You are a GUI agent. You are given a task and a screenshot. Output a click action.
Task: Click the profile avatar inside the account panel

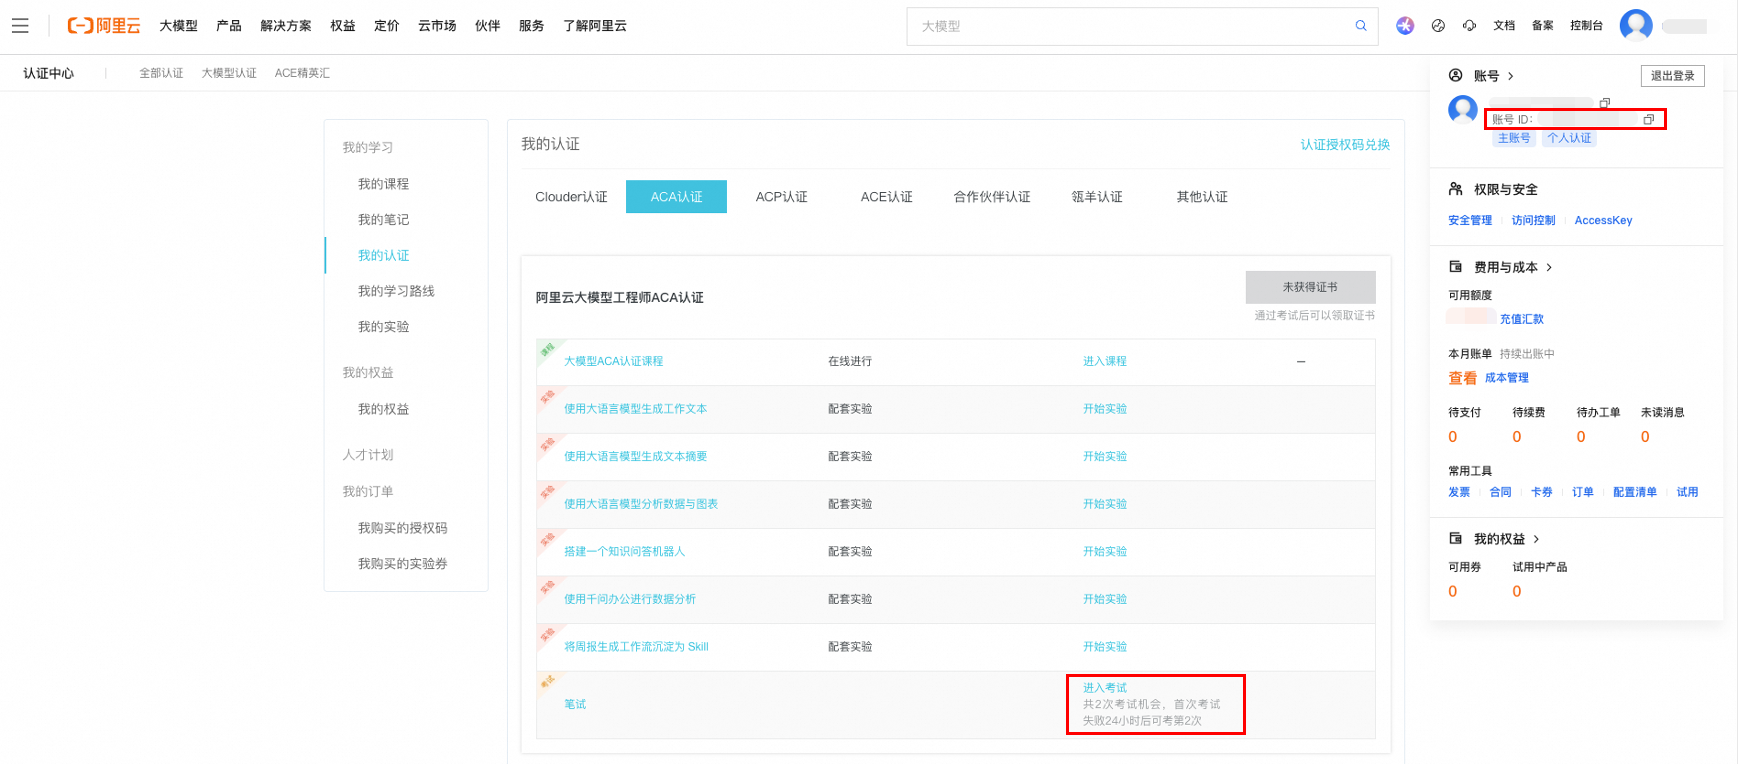coord(1463,109)
